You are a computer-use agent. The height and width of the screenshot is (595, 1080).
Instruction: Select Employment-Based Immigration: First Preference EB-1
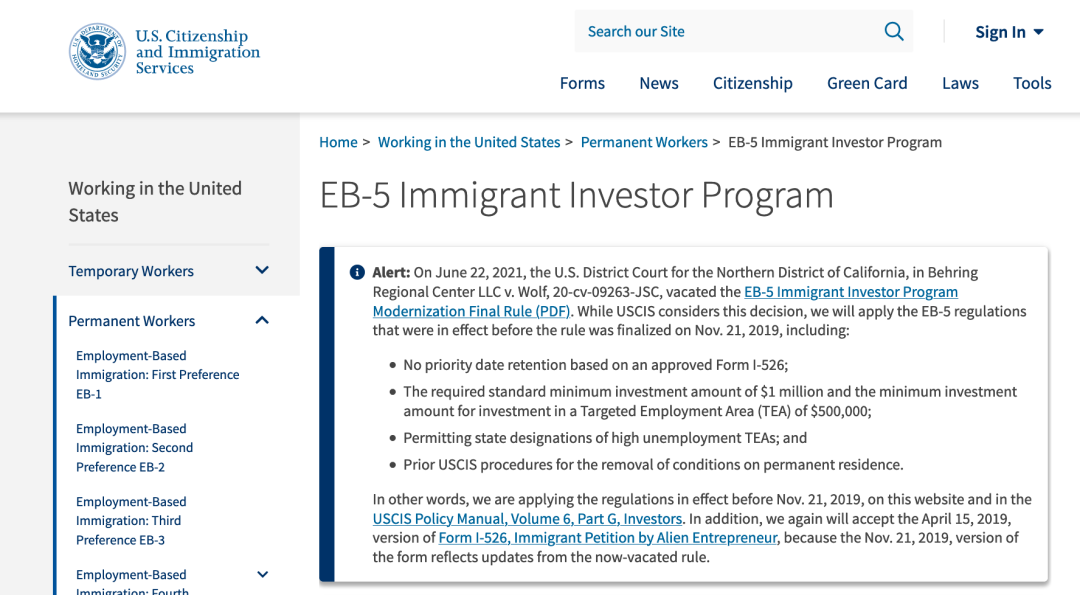[x=158, y=375]
